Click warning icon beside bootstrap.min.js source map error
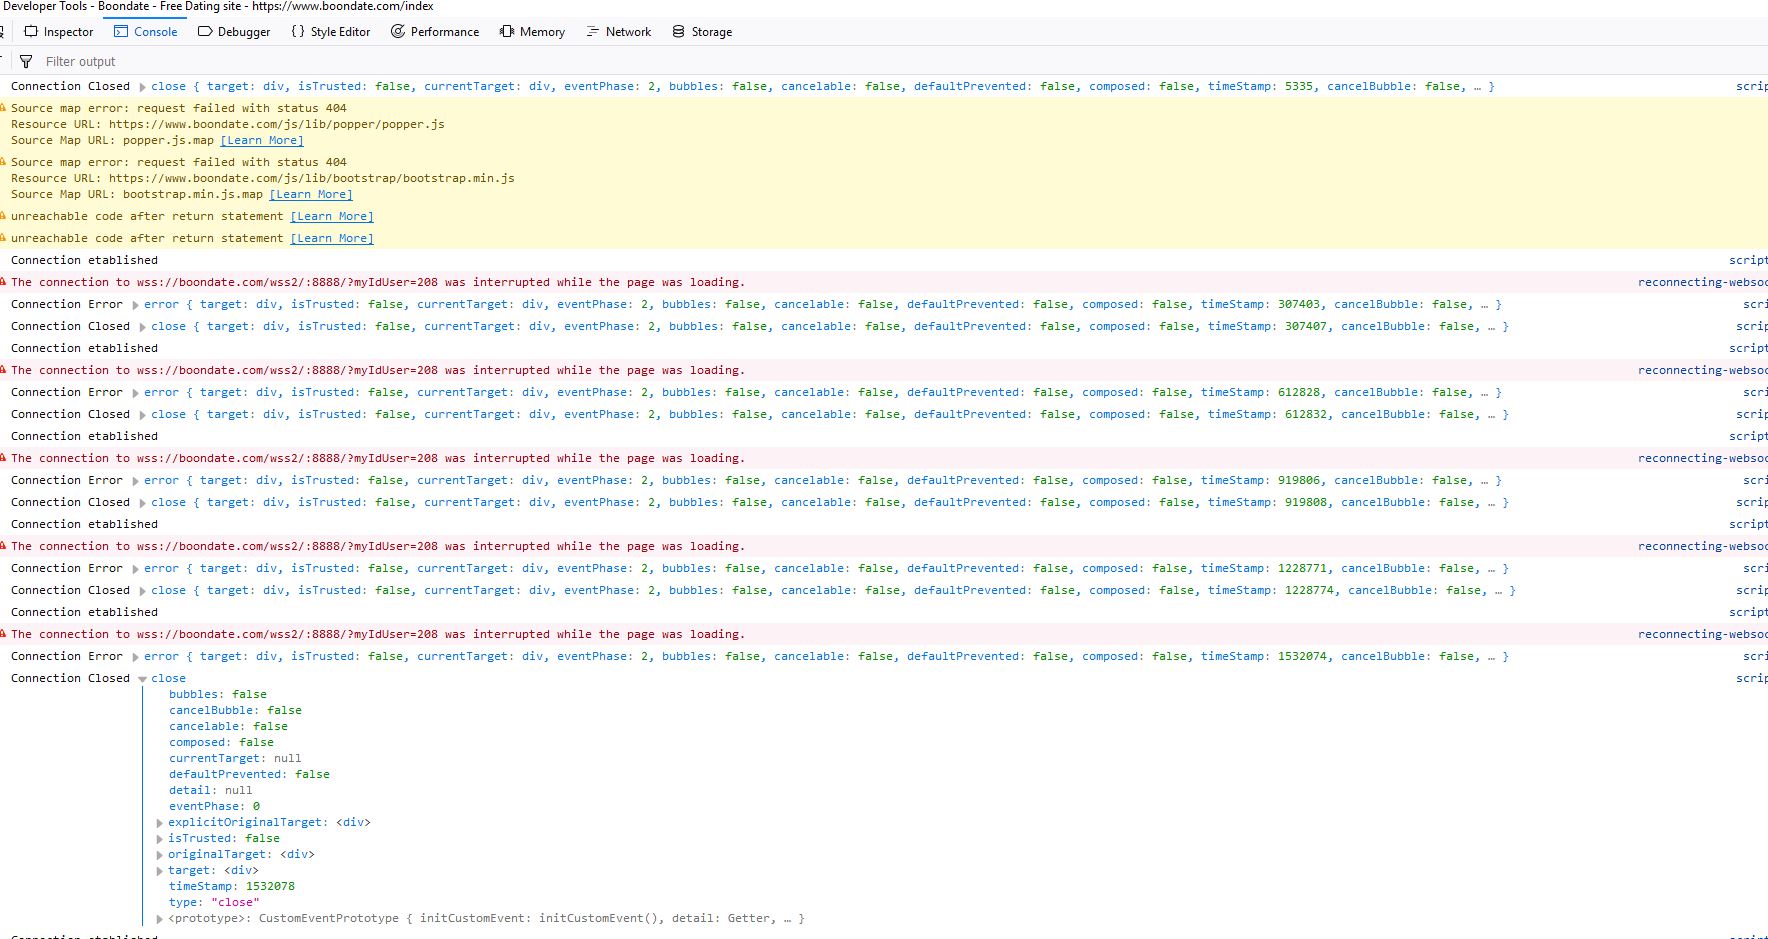 [3, 161]
